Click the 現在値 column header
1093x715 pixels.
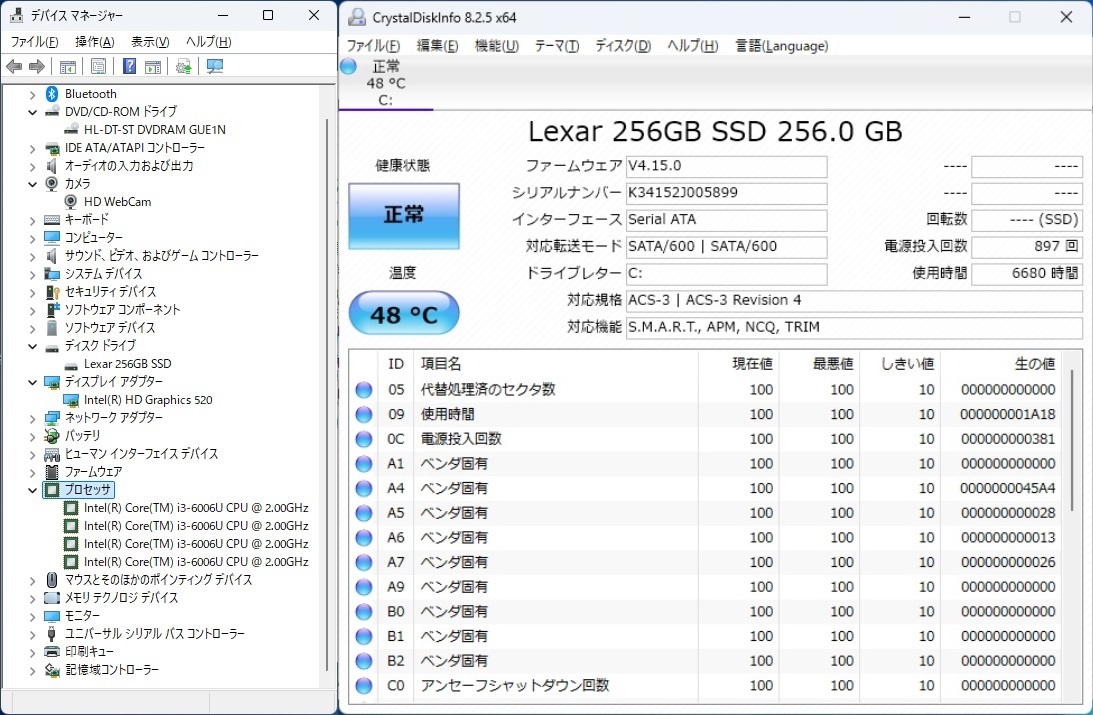738,364
